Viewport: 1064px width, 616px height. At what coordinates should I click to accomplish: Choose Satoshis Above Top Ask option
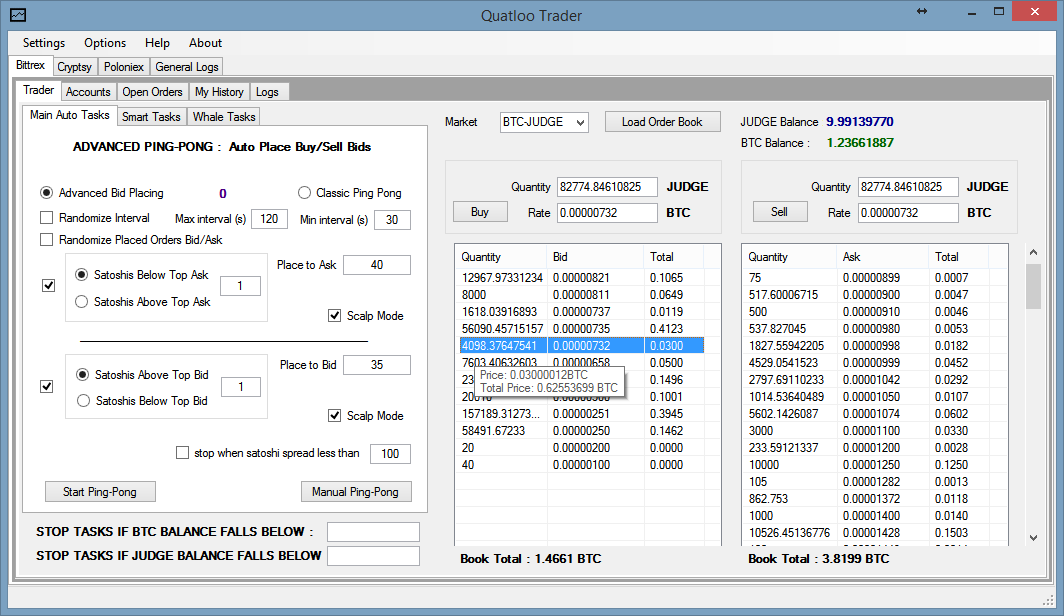[83, 301]
